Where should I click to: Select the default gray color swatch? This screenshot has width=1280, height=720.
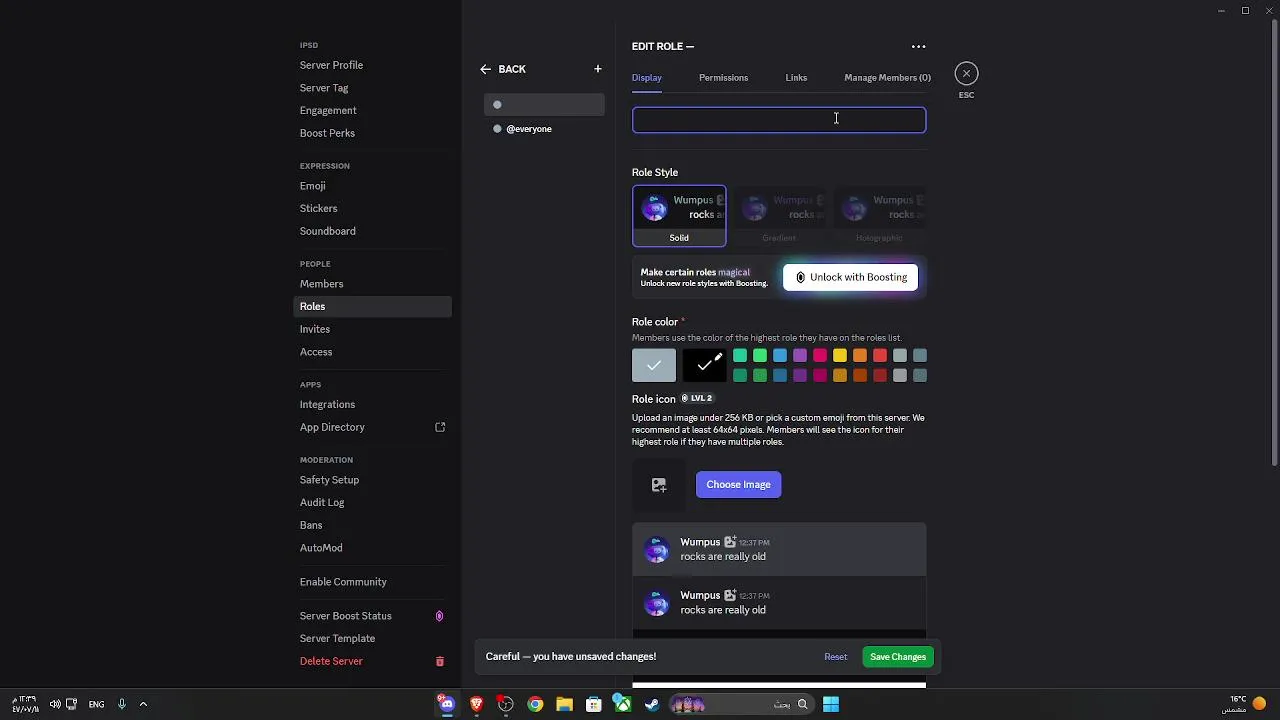click(654, 365)
